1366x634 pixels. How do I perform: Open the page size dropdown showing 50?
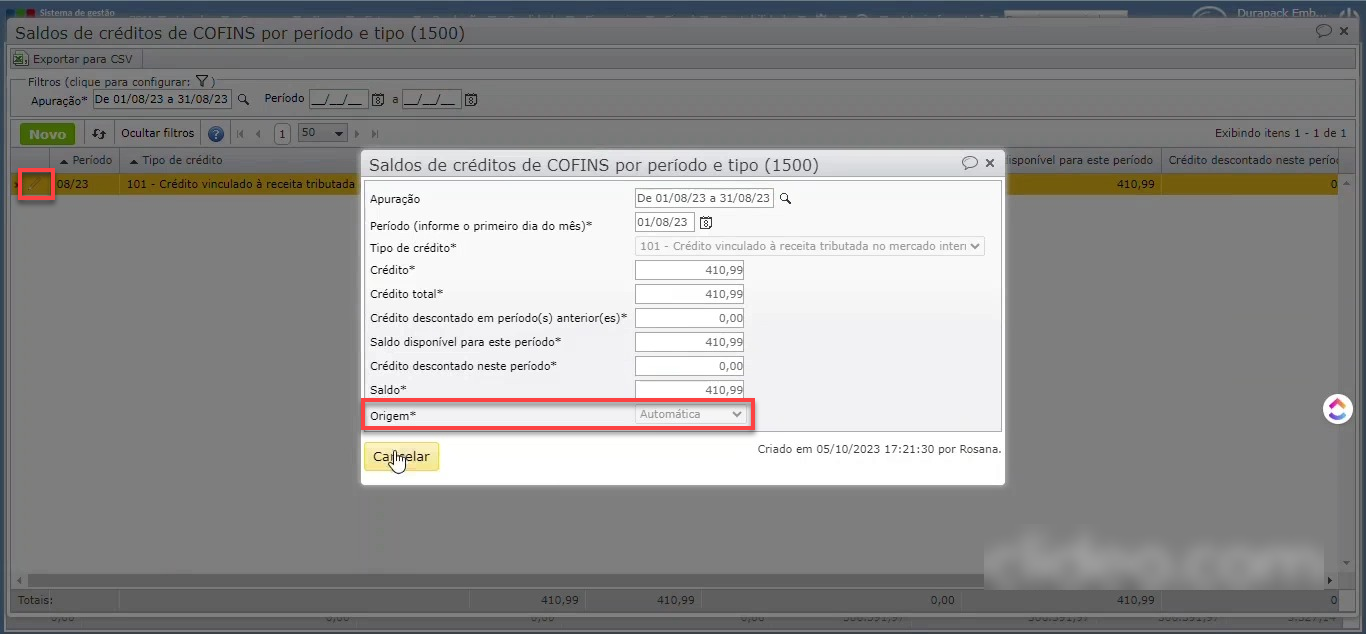pyautogui.click(x=322, y=133)
